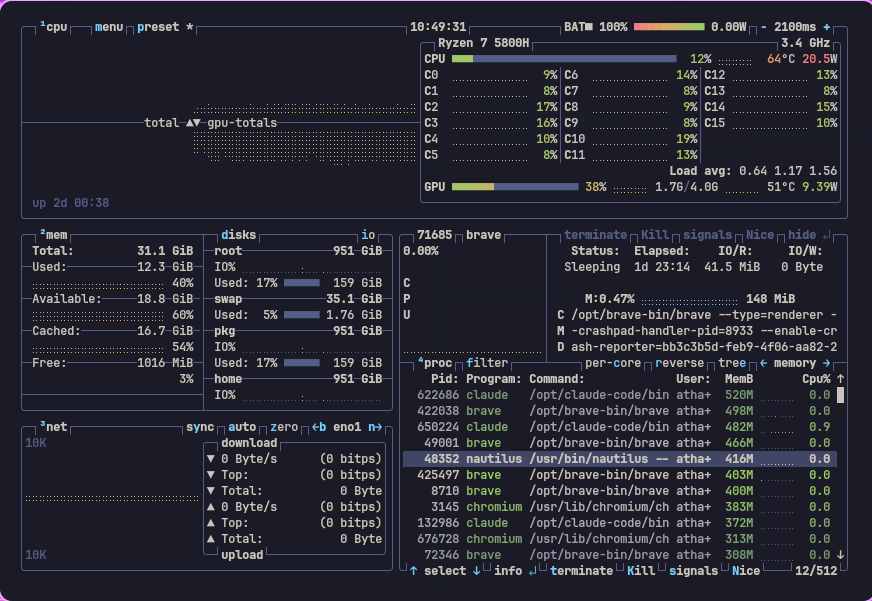Toggle the net box label

[x=53, y=427]
